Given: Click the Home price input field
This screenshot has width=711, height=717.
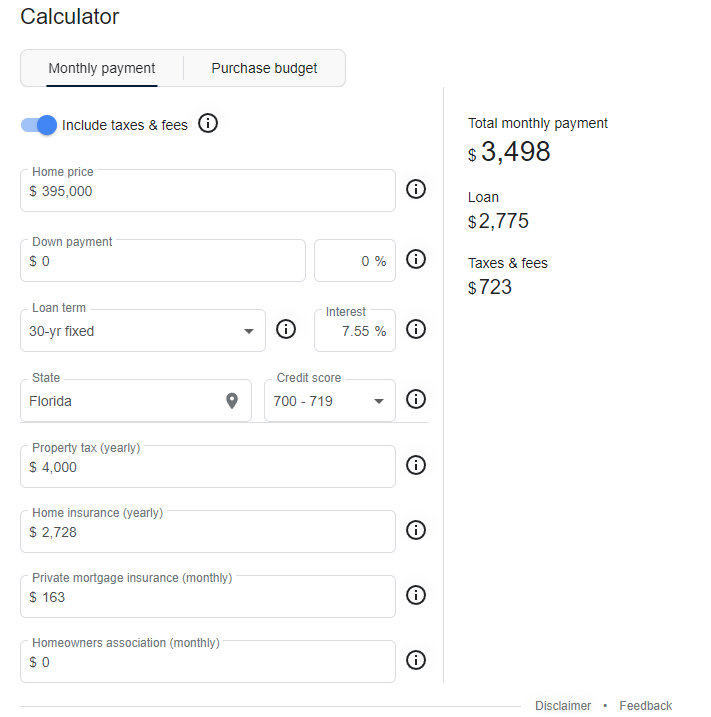Looking at the screenshot, I should tap(208, 191).
